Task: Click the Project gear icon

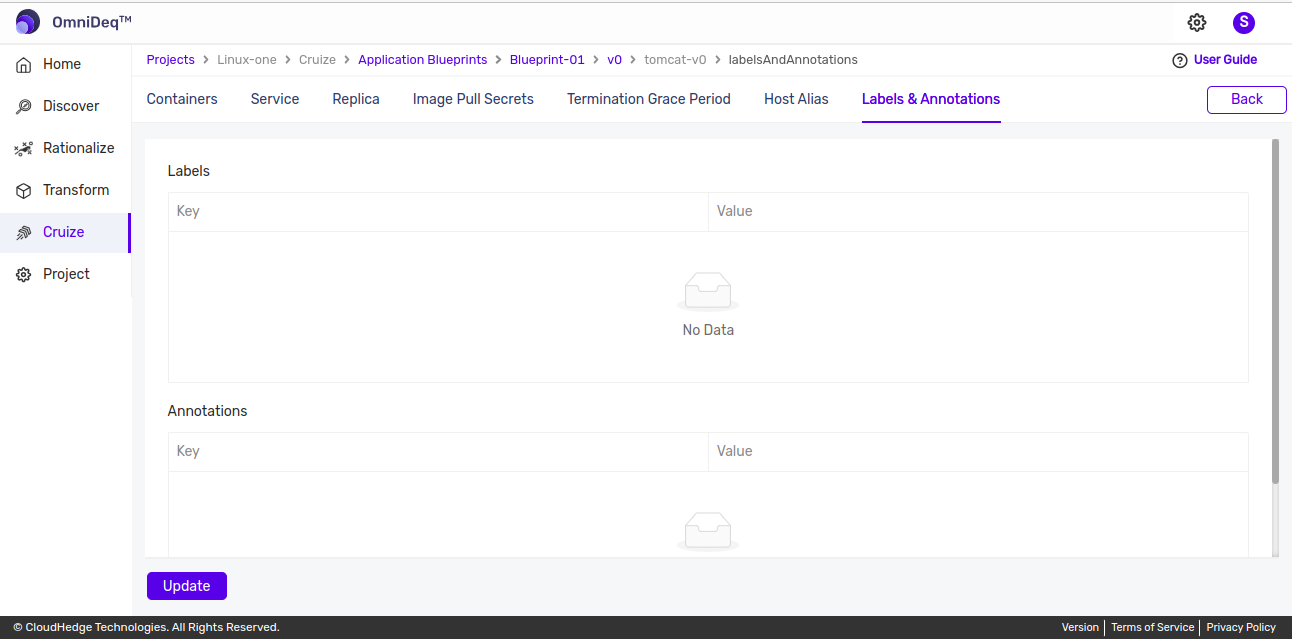Action: coord(24,275)
